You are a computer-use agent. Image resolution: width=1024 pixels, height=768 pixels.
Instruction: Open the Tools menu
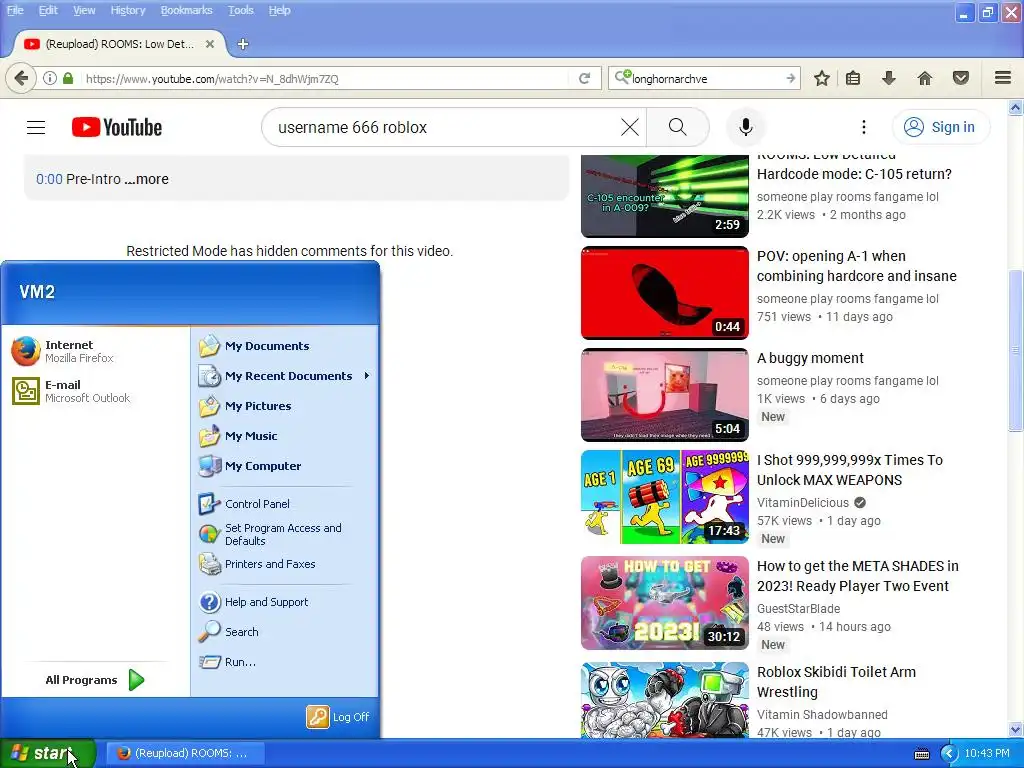pyautogui.click(x=240, y=10)
